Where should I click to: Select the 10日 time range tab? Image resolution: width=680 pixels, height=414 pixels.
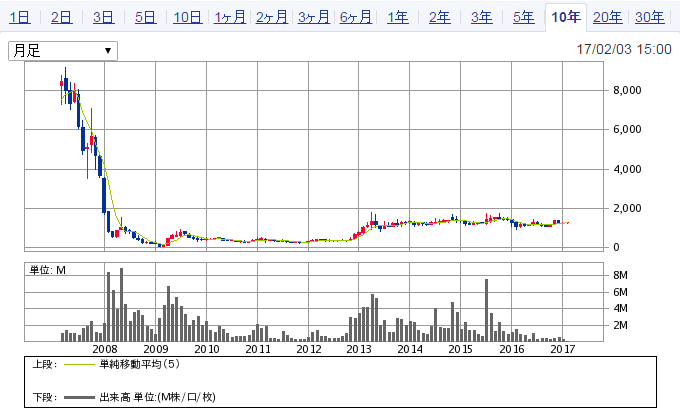pos(188,17)
